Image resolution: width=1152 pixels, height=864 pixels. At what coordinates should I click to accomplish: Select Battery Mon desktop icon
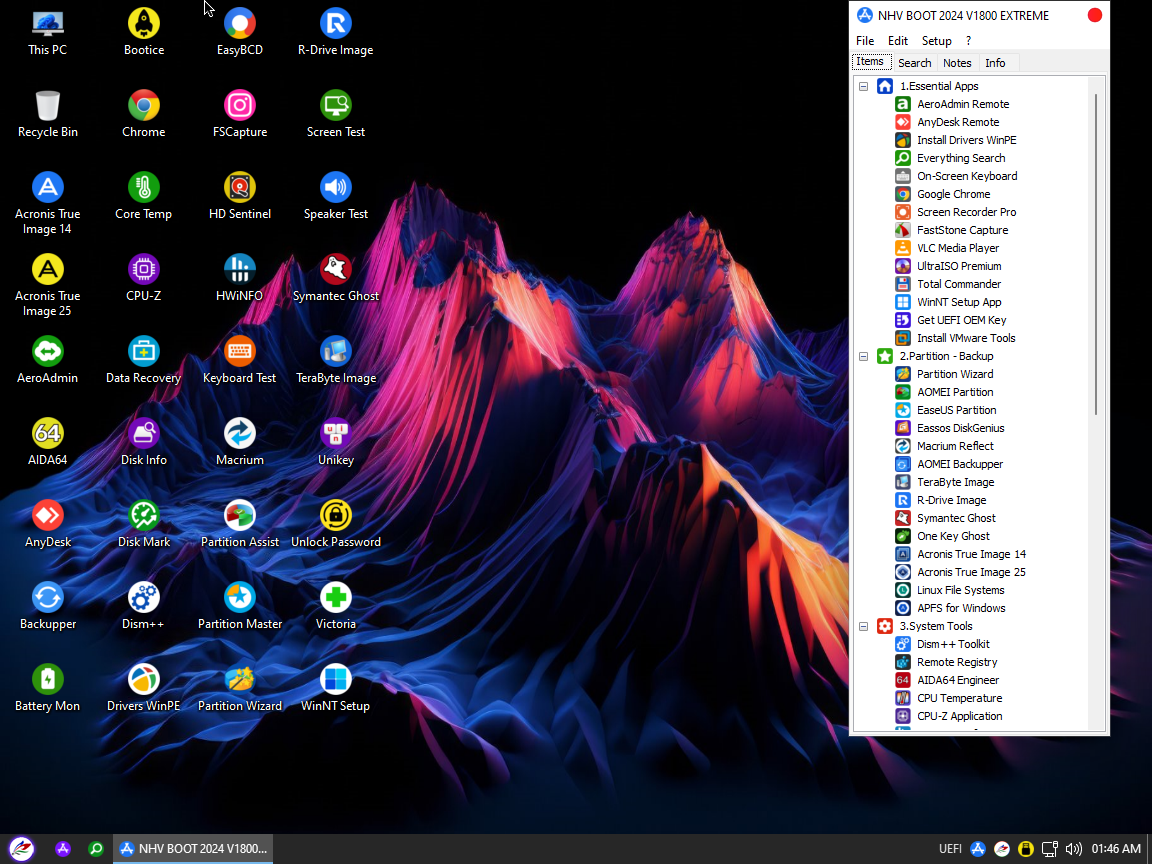(x=48, y=689)
